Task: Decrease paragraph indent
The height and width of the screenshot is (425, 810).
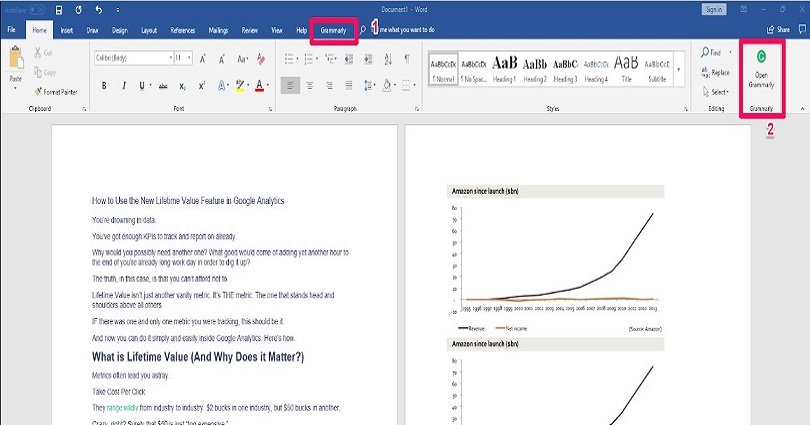Action: tap(349, 59)
